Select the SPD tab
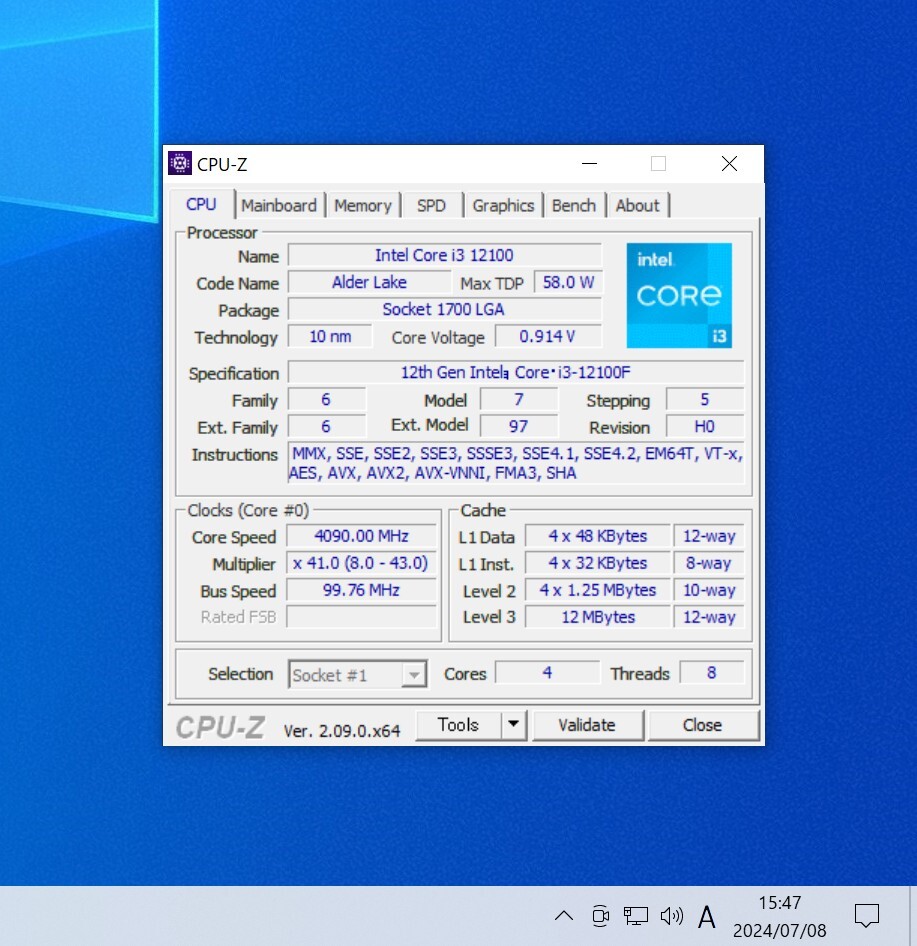This screenshot has height=946, width=917. point(431,205)
